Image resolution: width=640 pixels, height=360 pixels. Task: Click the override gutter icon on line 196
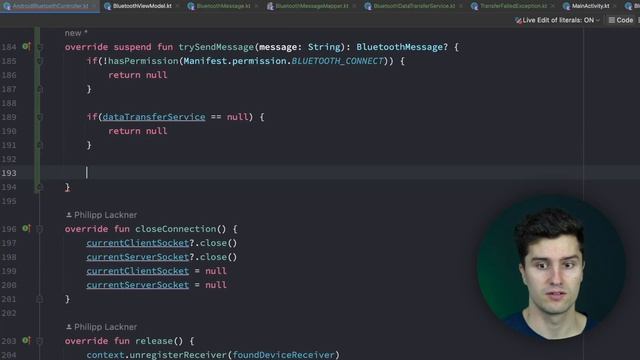(x=26, y=228)
